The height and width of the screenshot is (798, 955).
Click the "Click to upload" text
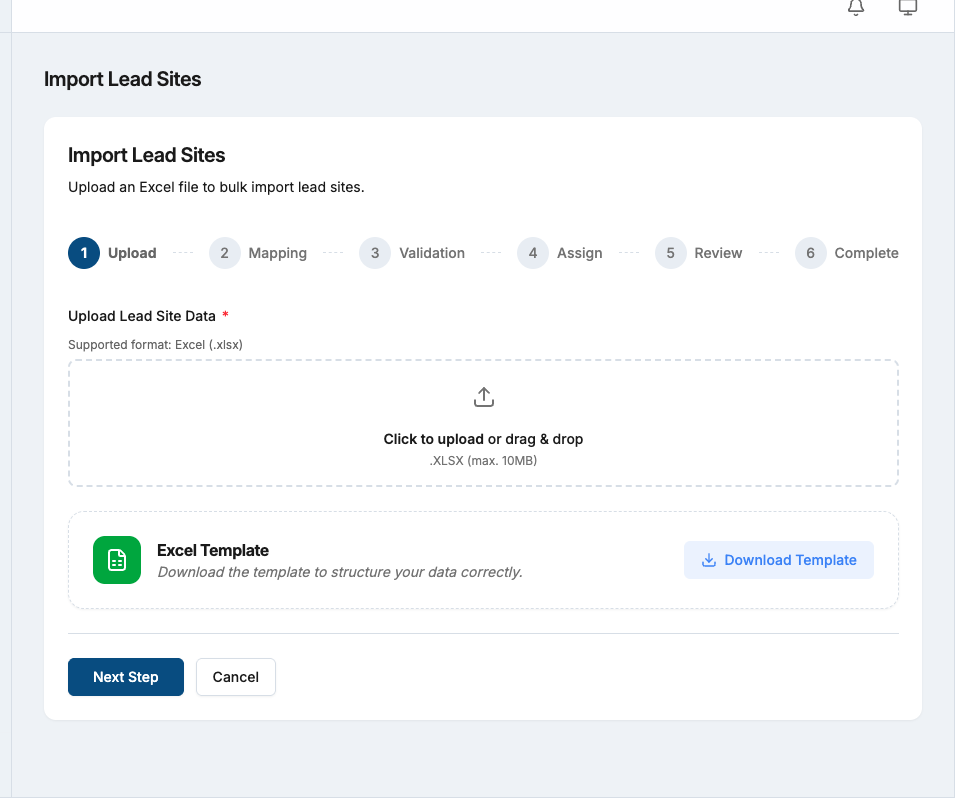coord(424,439)
